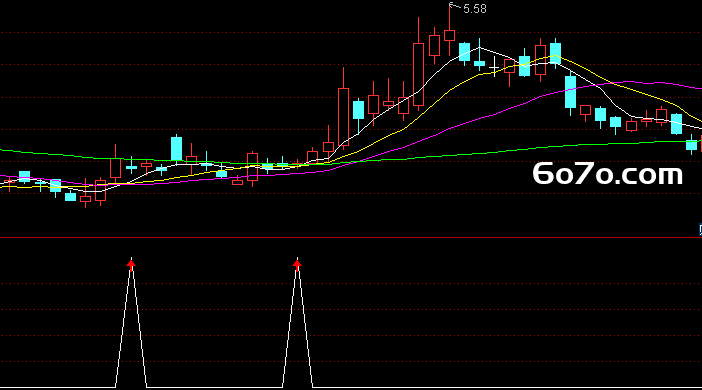Viewport: 702px width, 390px height.
Task: Click the small blue icon at right edge
Action: coord(700,230)
